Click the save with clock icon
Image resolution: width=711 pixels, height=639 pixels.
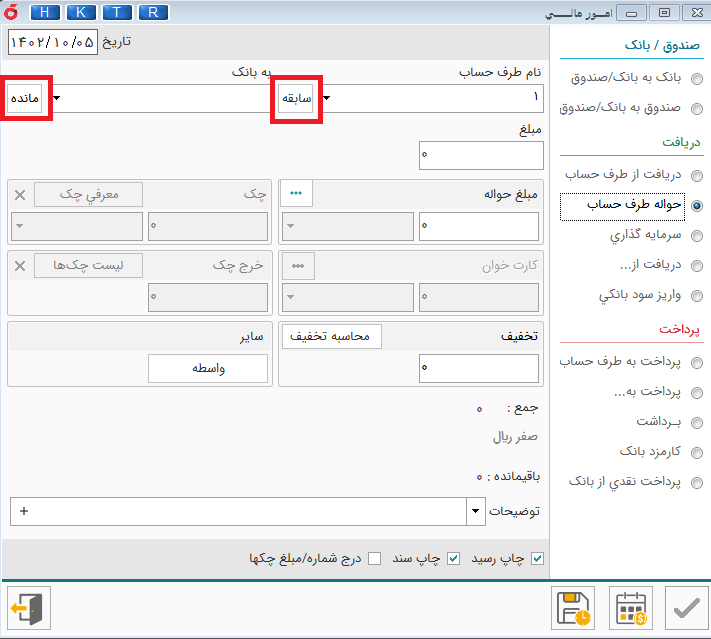pos(574,608)
